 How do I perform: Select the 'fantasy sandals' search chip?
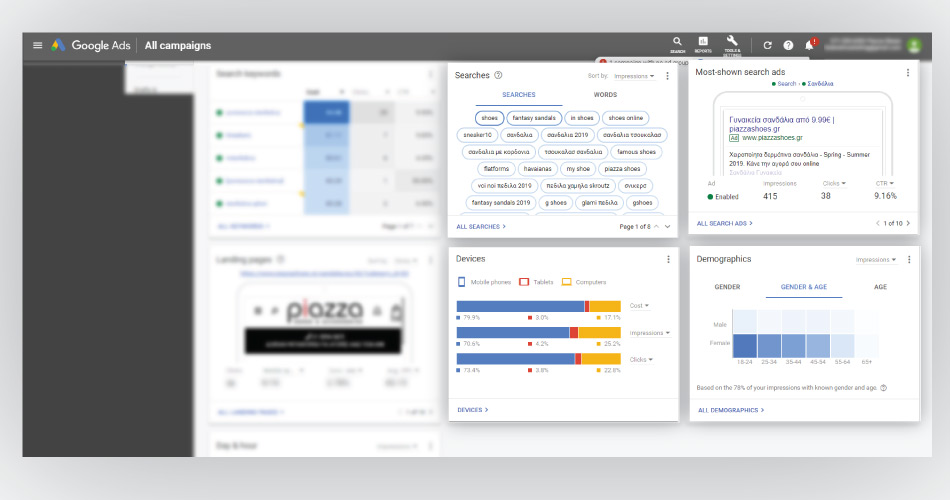[x=534, y=118]
